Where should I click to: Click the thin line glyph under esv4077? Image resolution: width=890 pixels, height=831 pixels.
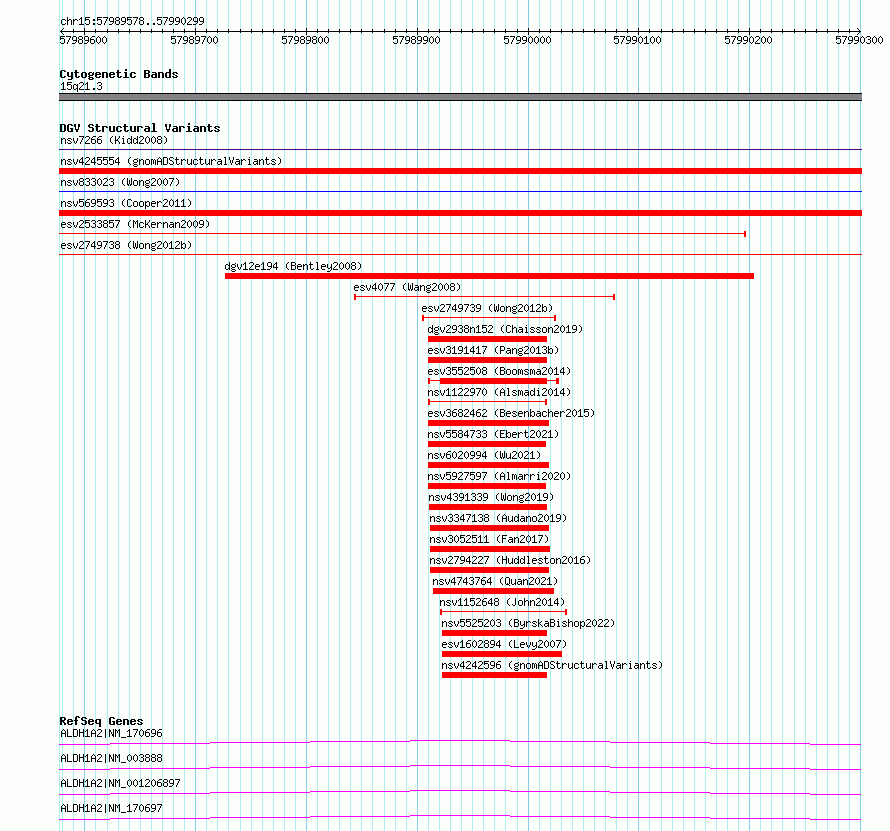coord(484,297)
